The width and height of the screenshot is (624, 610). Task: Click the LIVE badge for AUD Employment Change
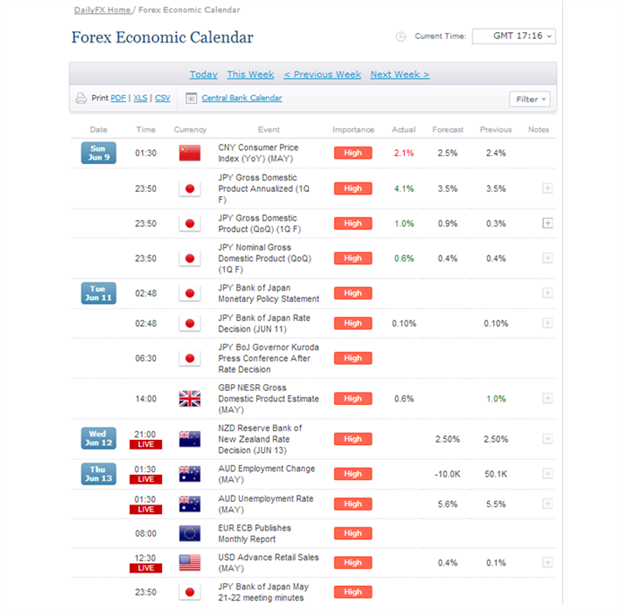point(146,479)
